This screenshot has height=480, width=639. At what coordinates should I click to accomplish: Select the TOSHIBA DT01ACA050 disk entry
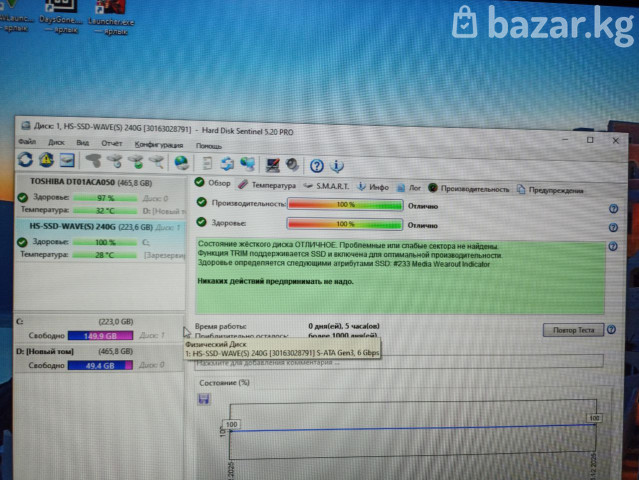[x=68, y=184]
